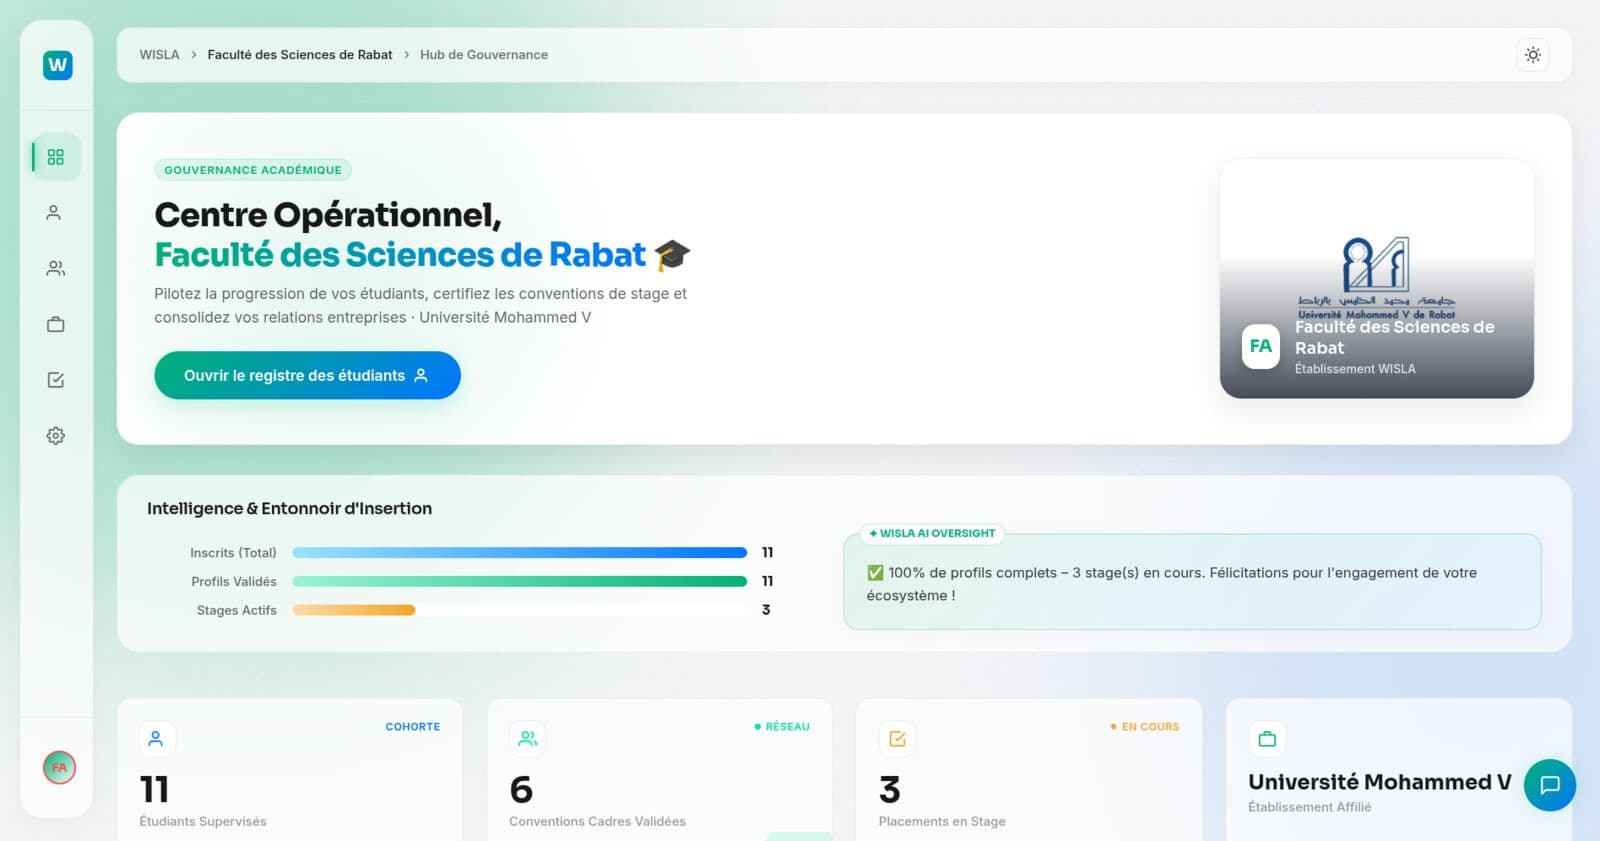Open the chat bubble floating button
The width and height of the screenshot is (1600, 841).
pyautogui.click(x=1549, y=785)
